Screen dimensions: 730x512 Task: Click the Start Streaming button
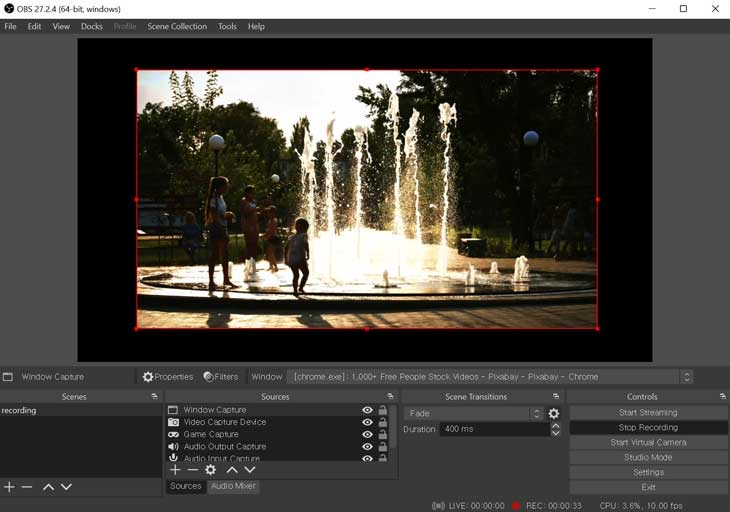coord(648,412)
